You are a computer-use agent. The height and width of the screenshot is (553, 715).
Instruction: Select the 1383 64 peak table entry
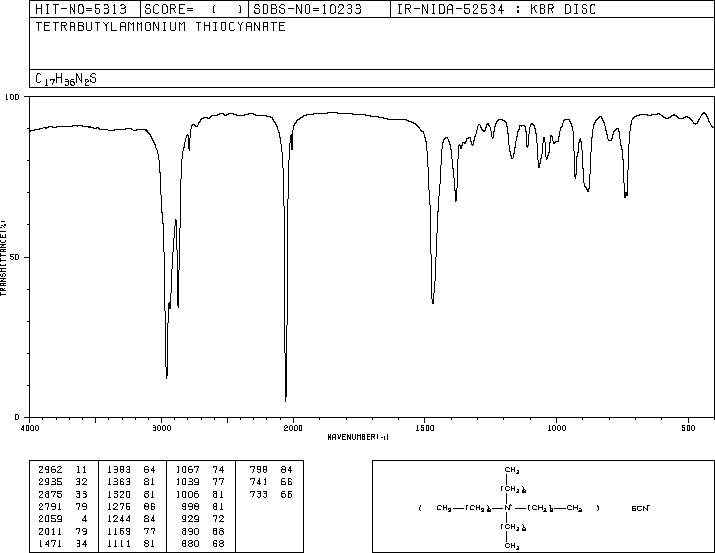tap(131, 470)
